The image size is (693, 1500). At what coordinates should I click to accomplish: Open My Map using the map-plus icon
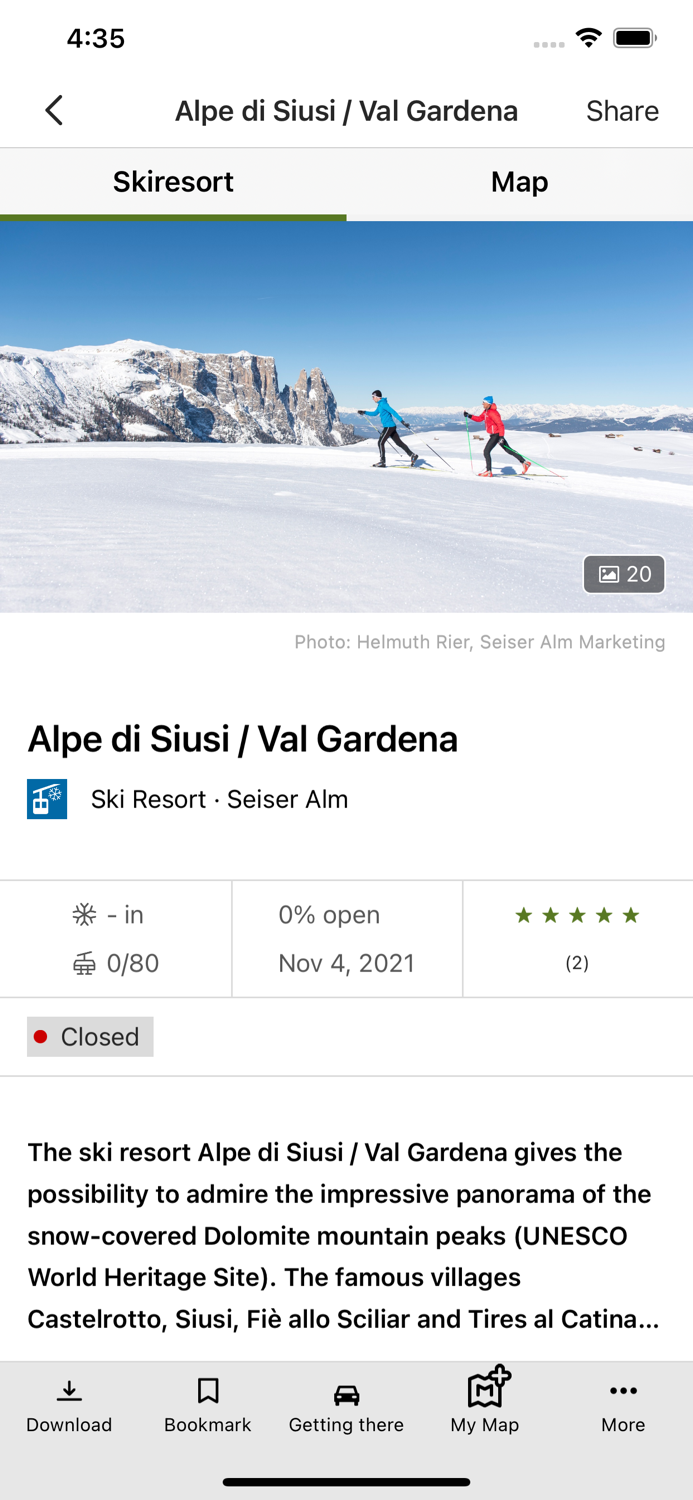point(484,1390)
